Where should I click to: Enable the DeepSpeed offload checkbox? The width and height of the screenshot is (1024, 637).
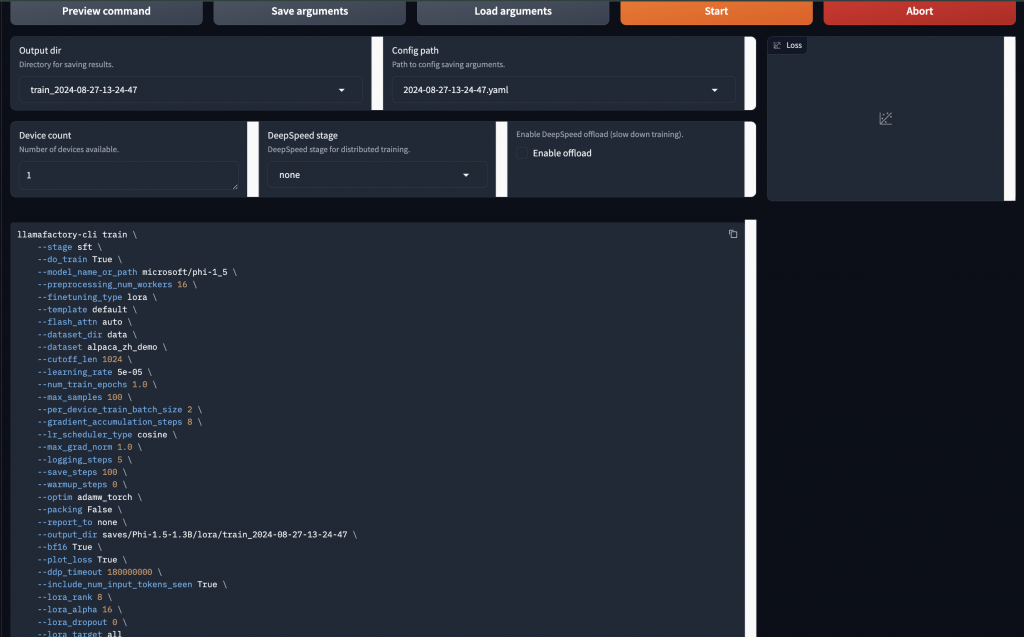(522, 153)
